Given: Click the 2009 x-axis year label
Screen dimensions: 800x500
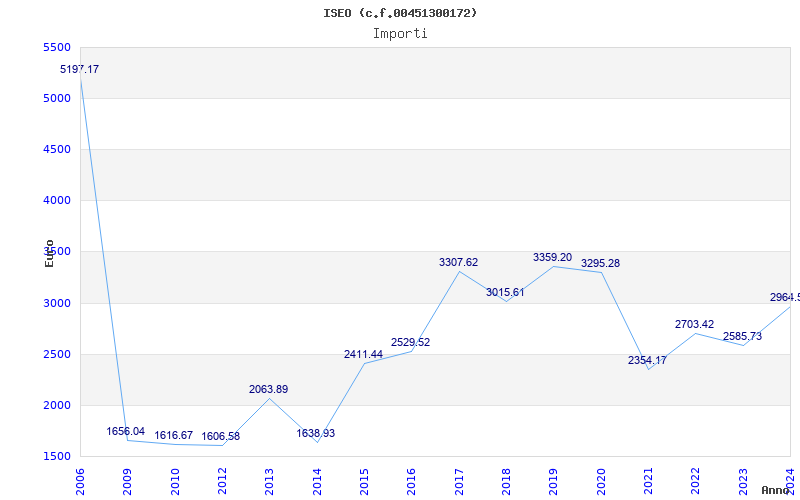Looking at the screenshot, I should (127, 482).
